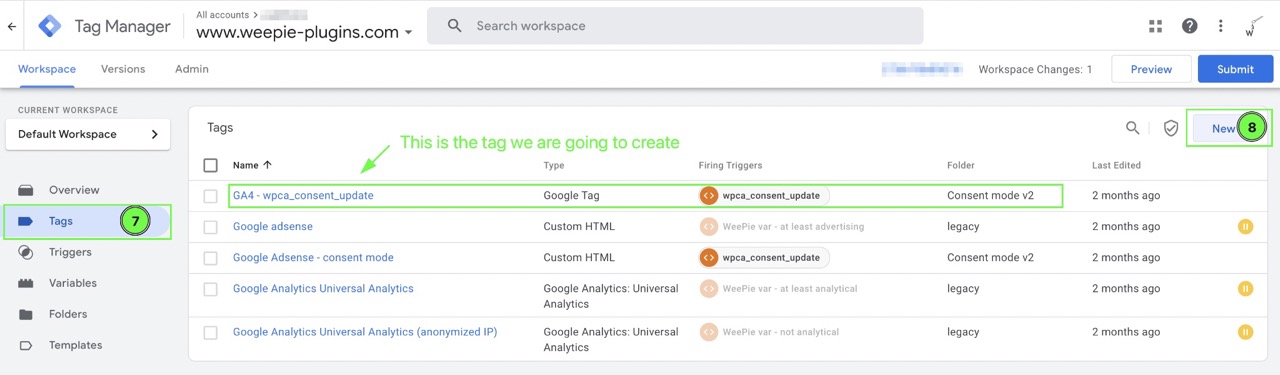The width and height of the screenshot is (1280, 375).
Task: Open the Google apps grid icon
Action: (1156, 26)
